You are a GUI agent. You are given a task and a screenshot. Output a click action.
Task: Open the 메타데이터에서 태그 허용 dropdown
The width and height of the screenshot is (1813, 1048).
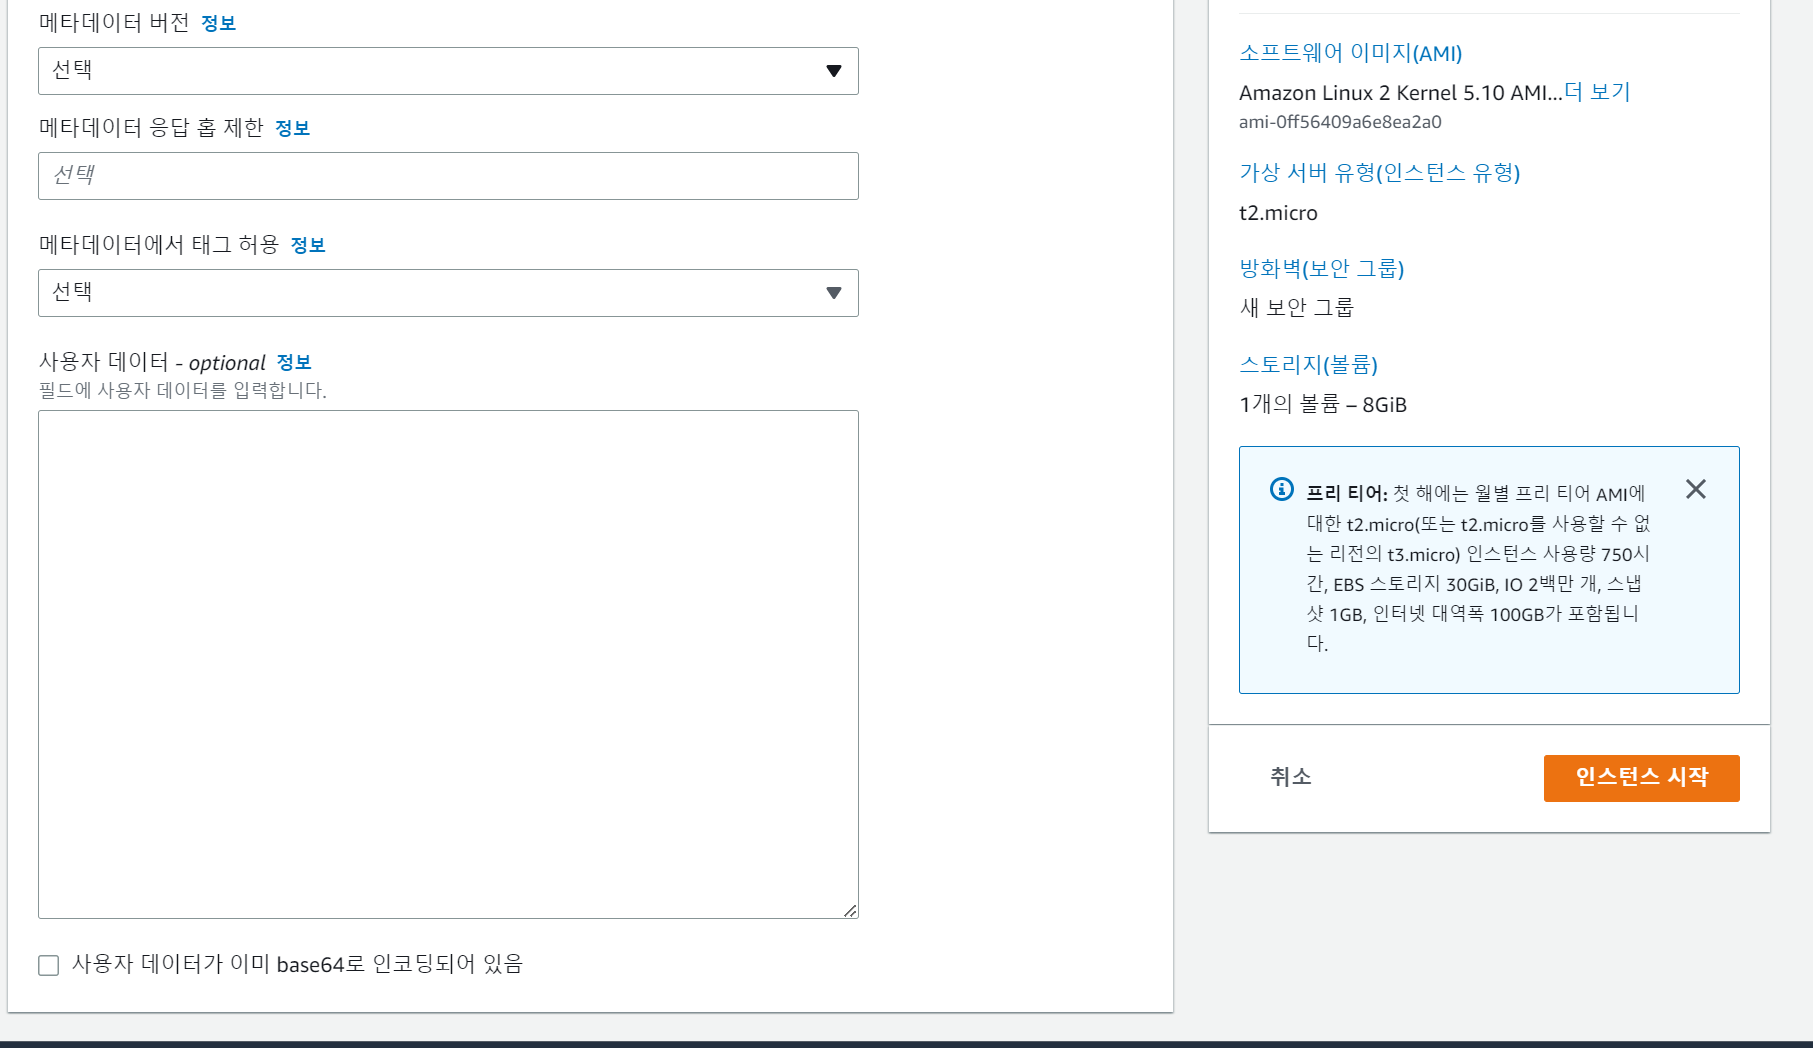(448, 293)
